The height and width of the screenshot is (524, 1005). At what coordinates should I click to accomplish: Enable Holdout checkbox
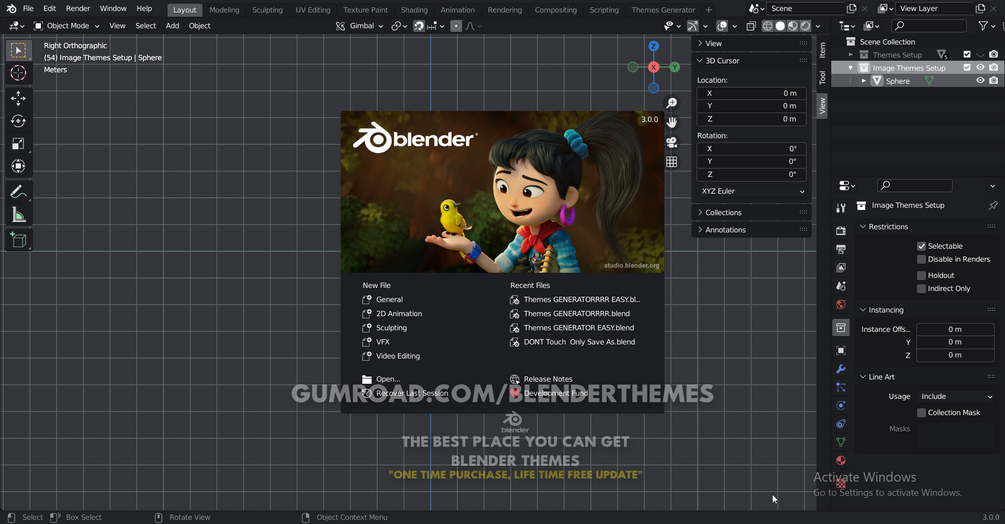pyautogui.click(x=921, y=275)
